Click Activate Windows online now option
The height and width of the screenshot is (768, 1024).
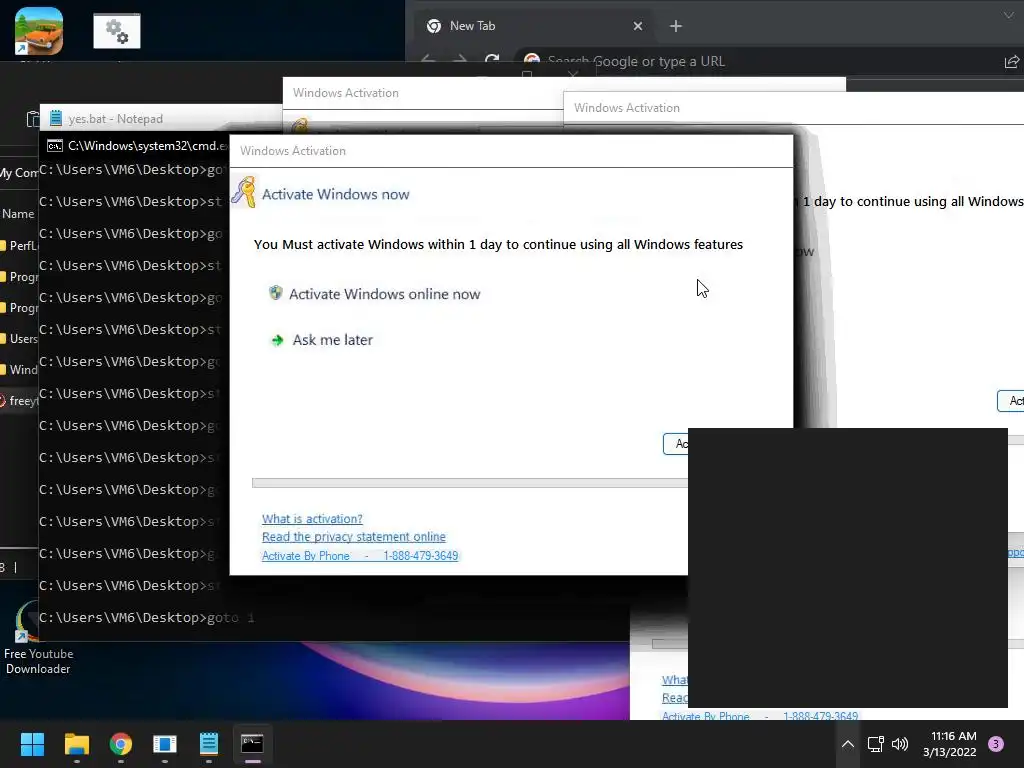point(384,294)
